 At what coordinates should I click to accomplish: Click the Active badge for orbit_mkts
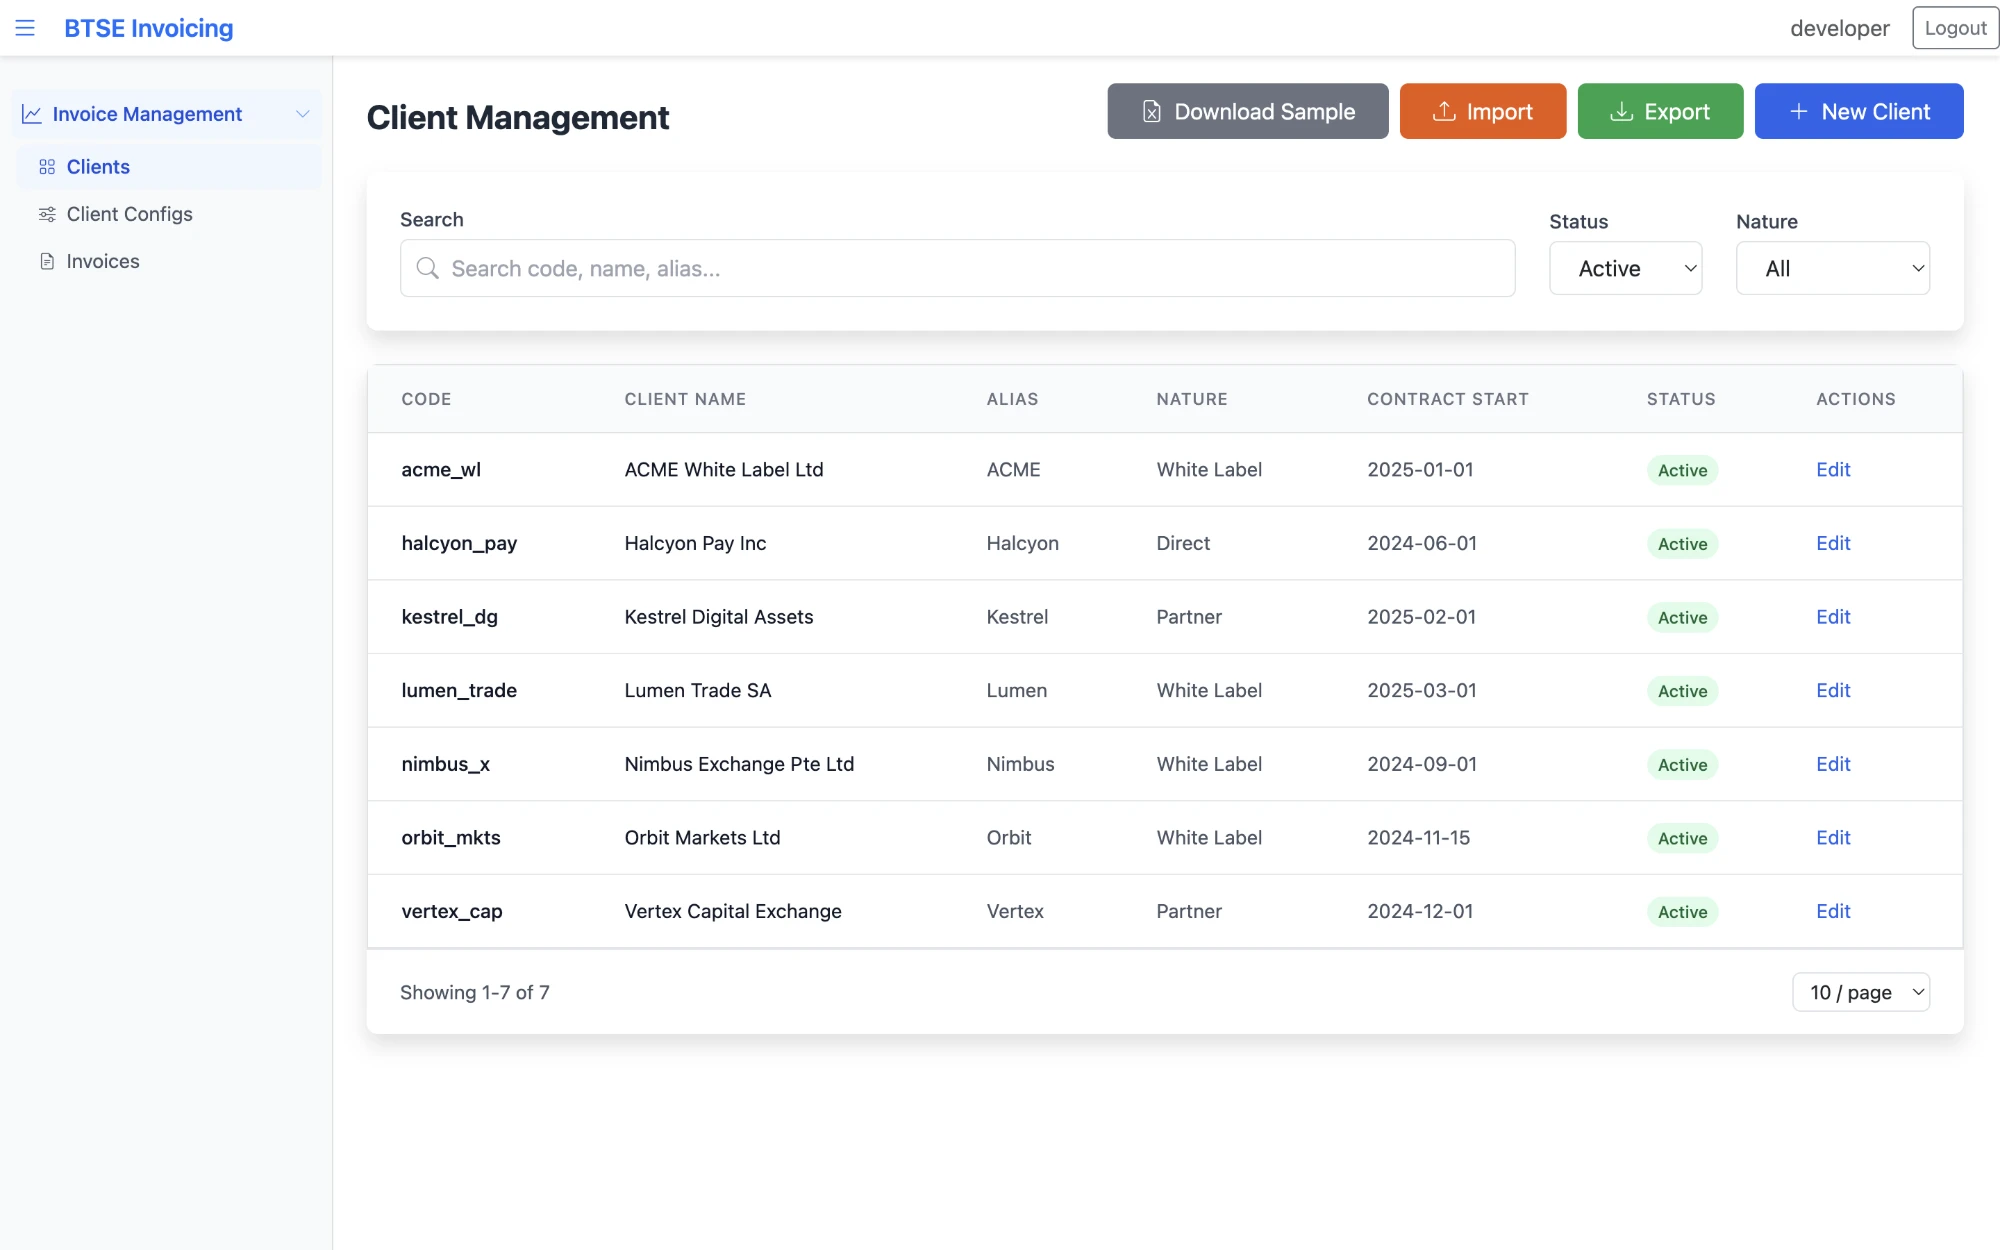[1682, 838]
